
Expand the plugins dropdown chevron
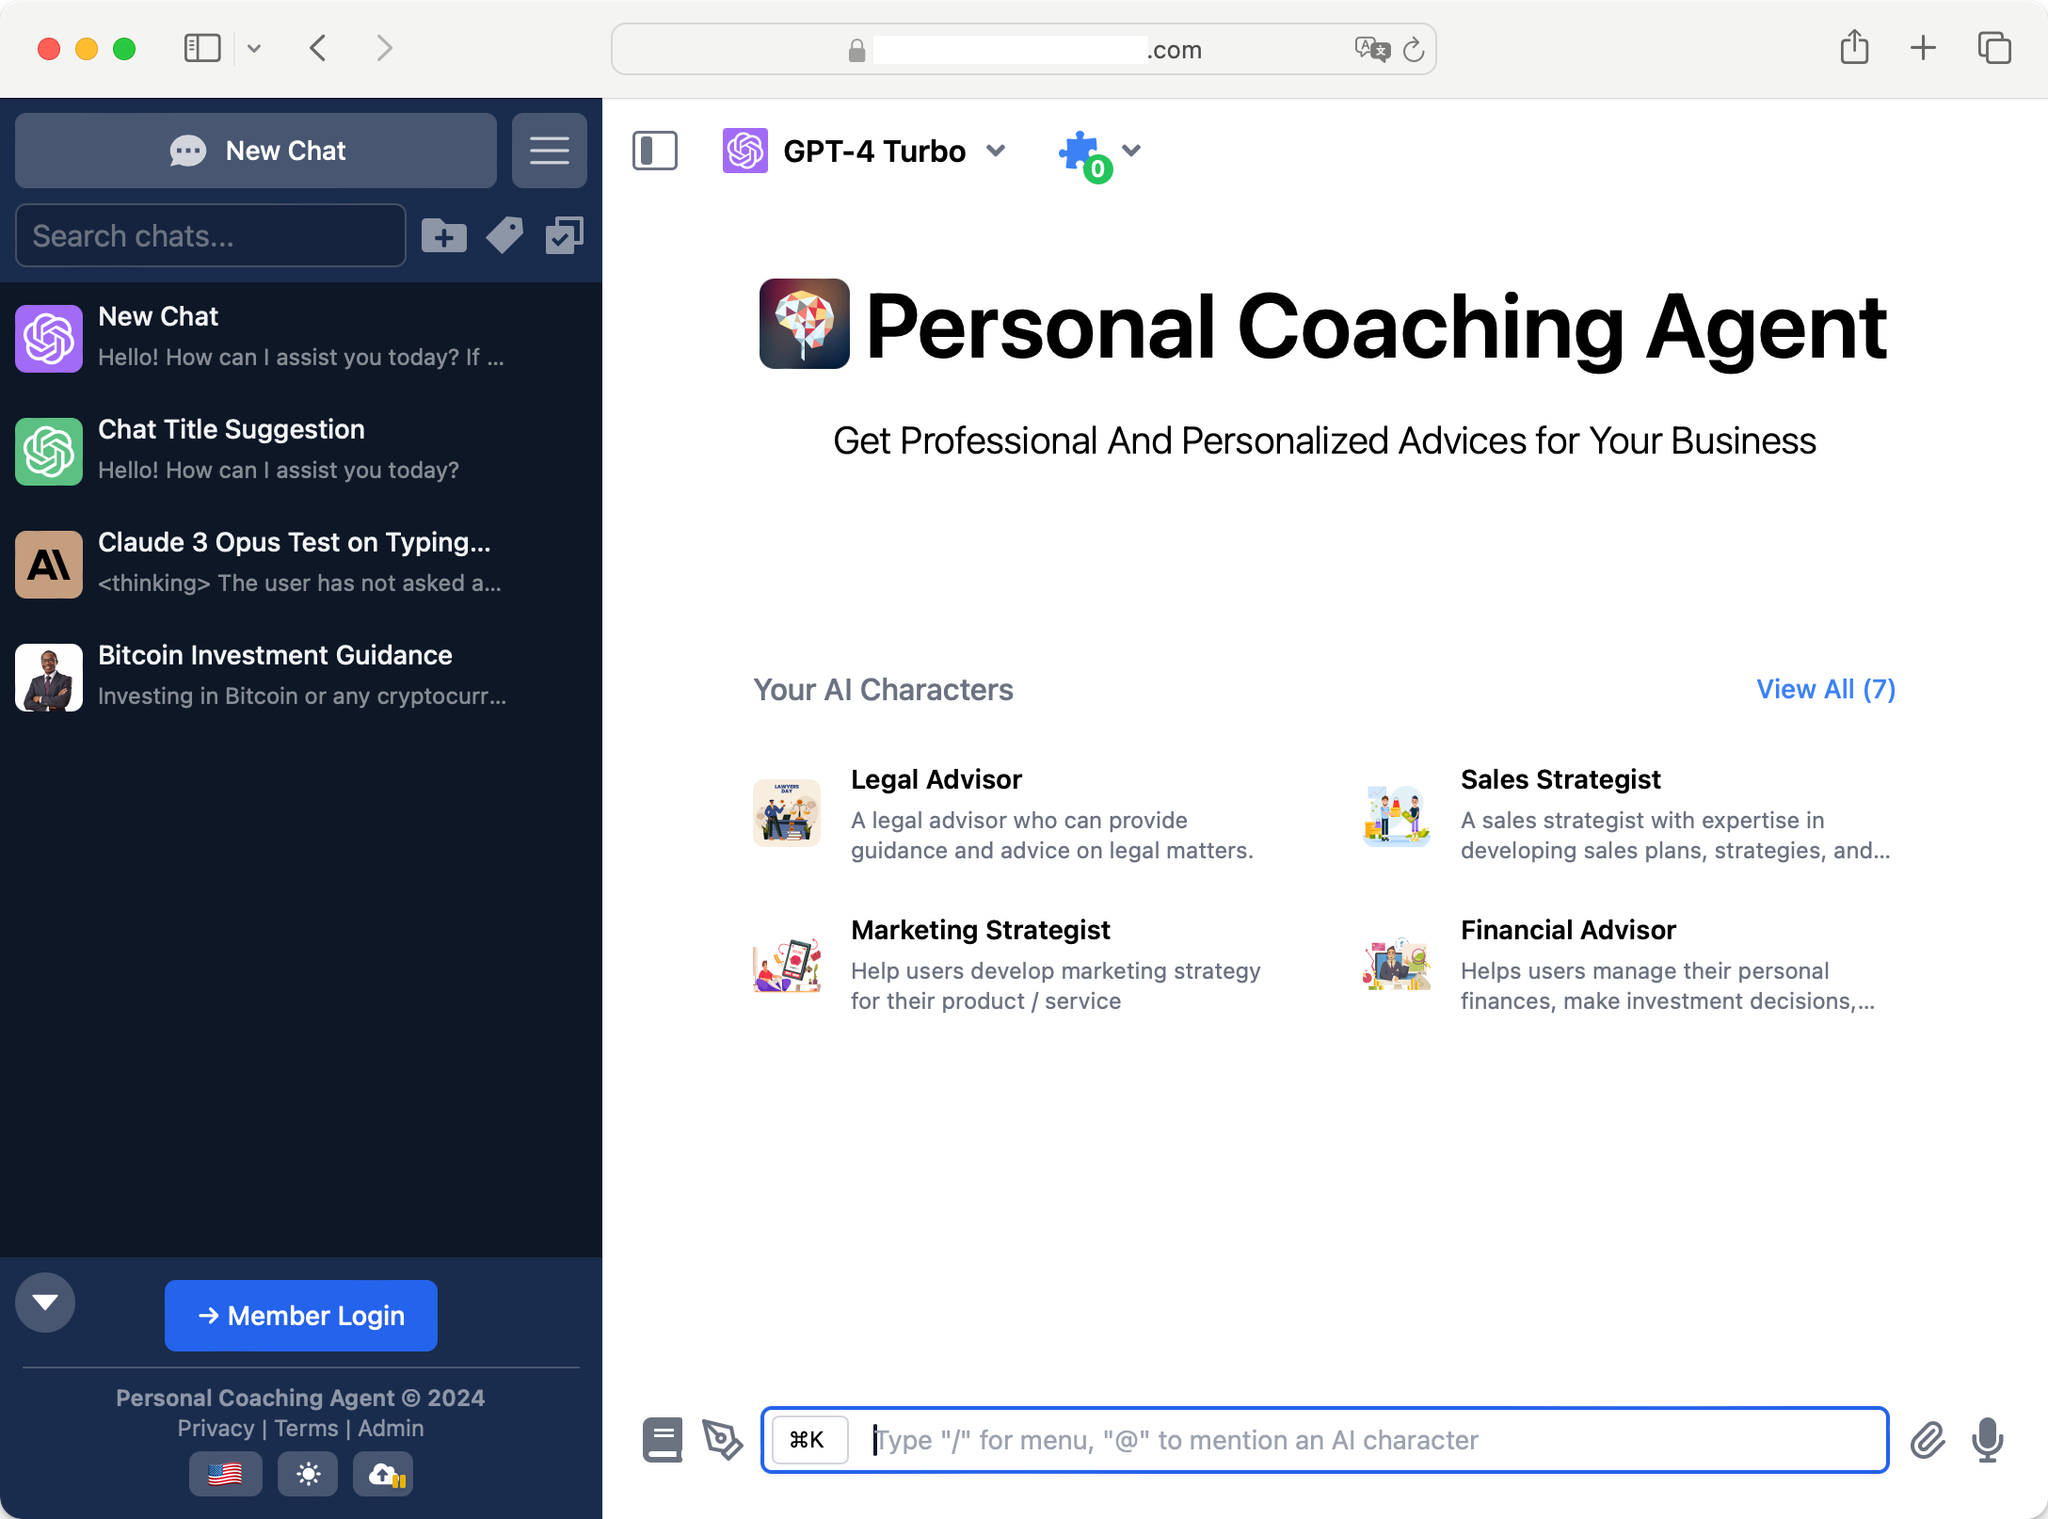point(1131,150)
